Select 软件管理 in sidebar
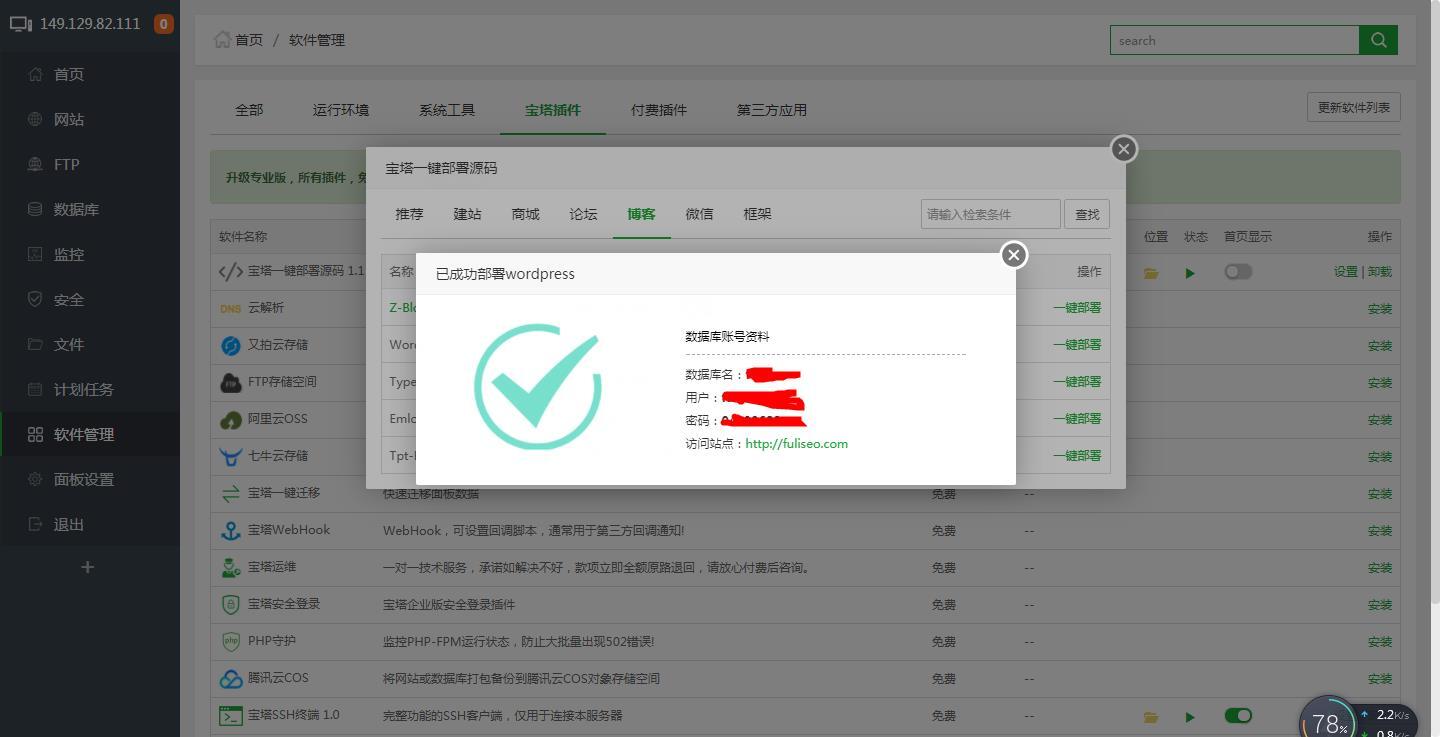 pyautogui.click(x=84, y=434)
